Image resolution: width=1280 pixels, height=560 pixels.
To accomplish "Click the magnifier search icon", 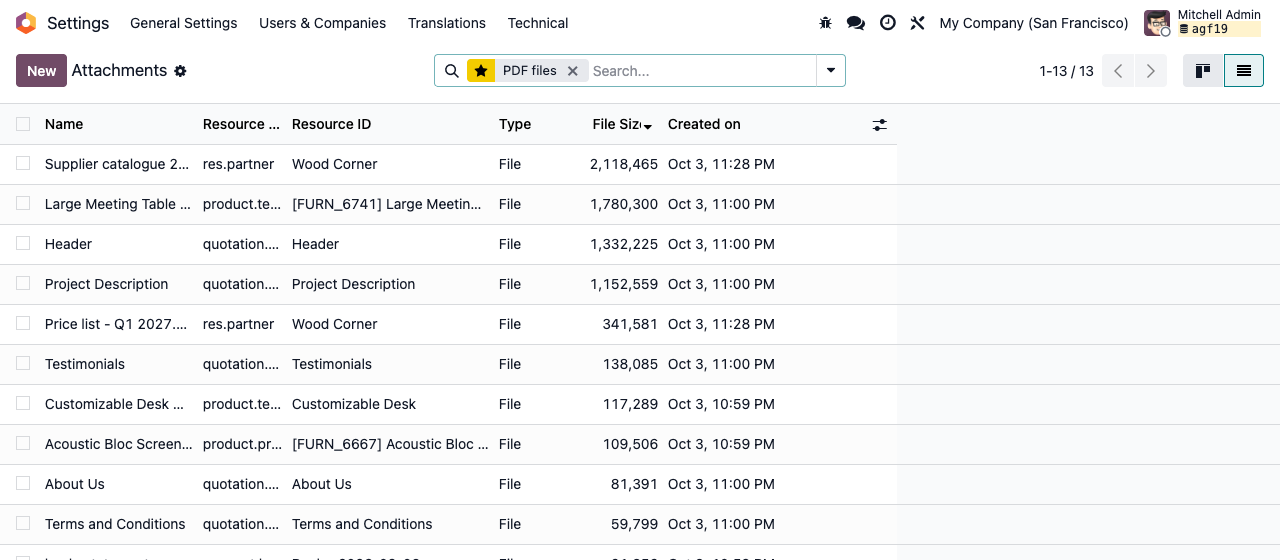I will [452, 71].
